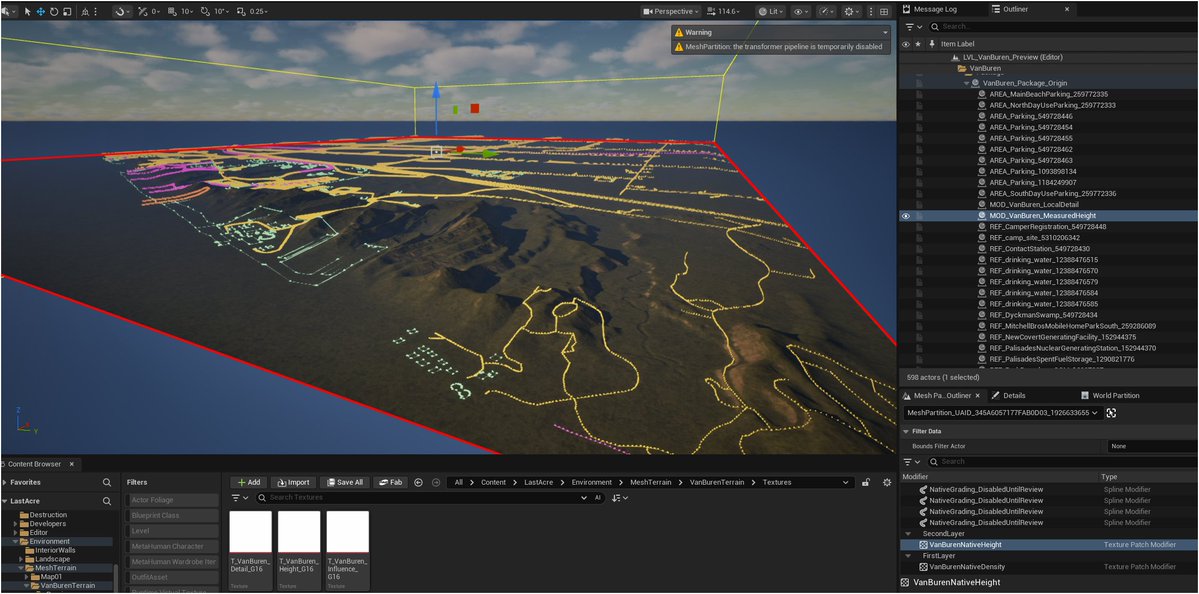Click the viewport layout grid icon
1199x594 pixels.
(x=884, y=11)
